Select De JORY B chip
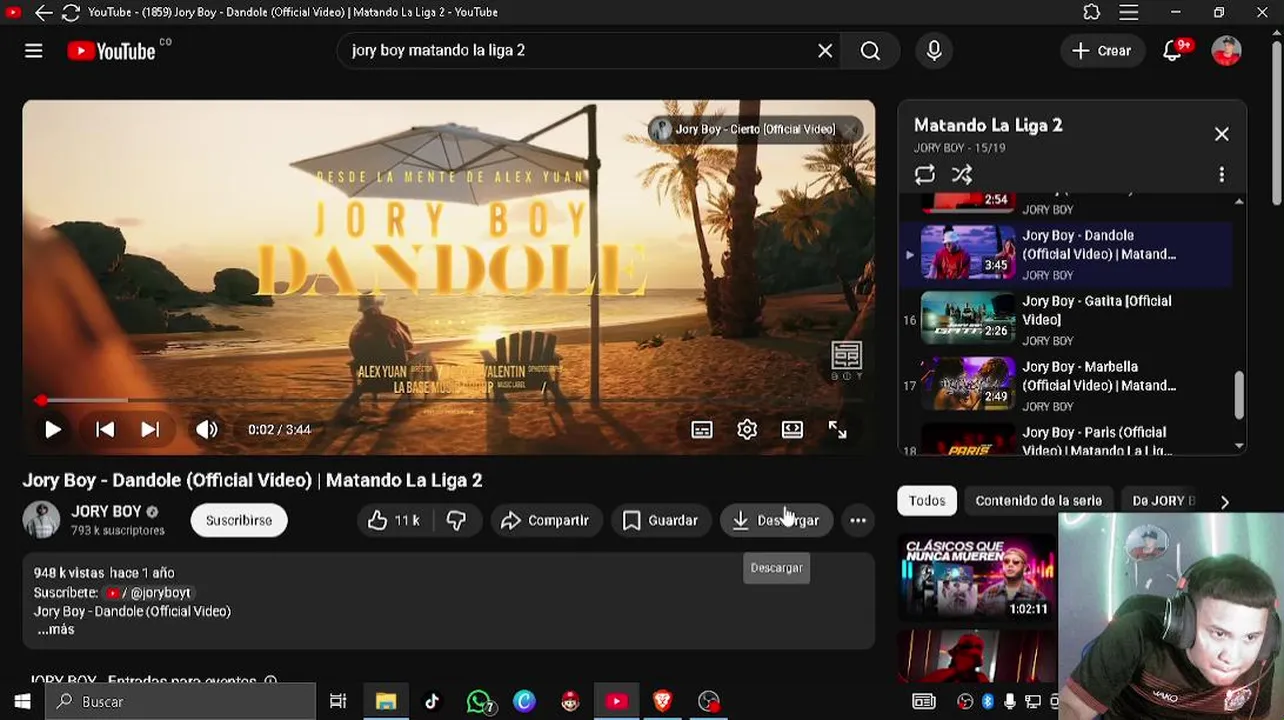This screenshot has width=1284, height=720. pyautogui.click(x=1163, y=501)
